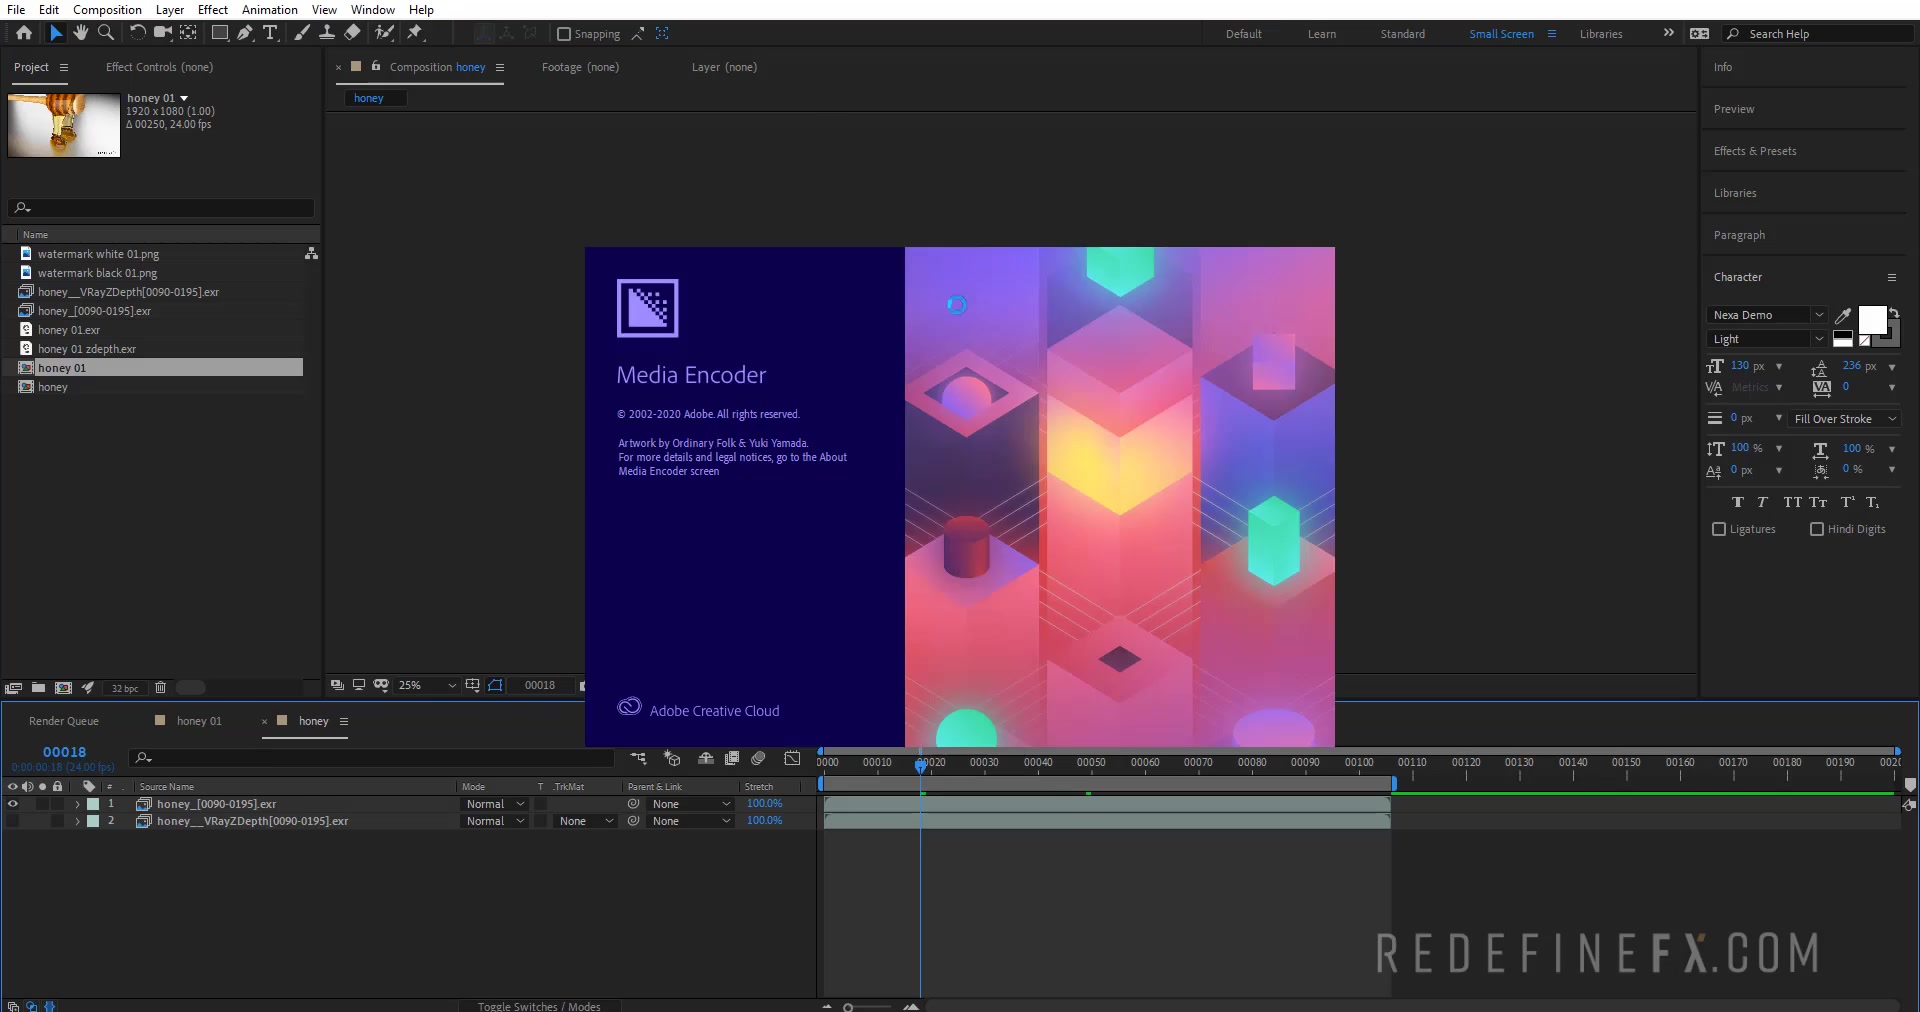The width and height of the screenshot is (1920, 1012).
Task: Expand layer 2 honey__VRayZDepth properties
Action: pos(77,821)
